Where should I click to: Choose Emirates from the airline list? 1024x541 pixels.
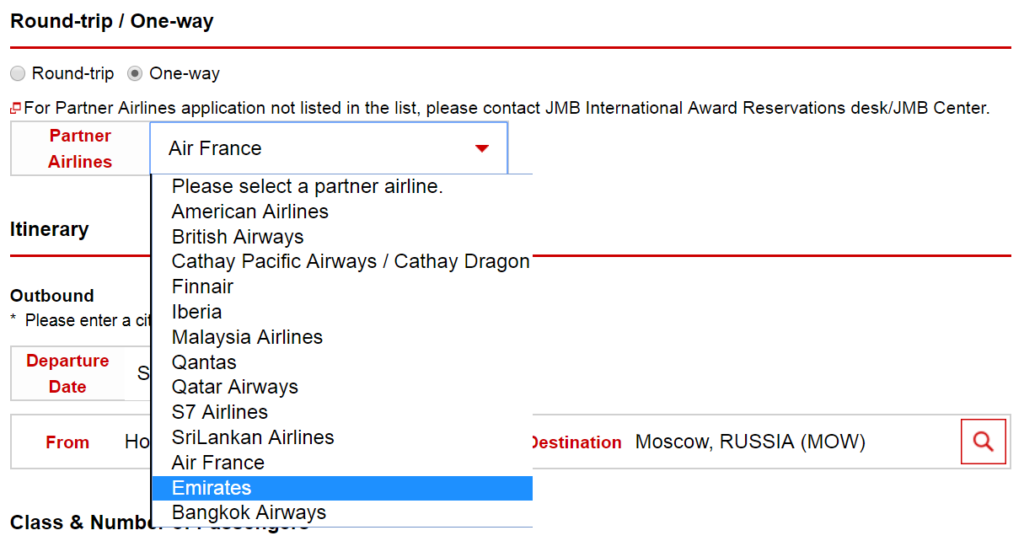tap(342, 488)
